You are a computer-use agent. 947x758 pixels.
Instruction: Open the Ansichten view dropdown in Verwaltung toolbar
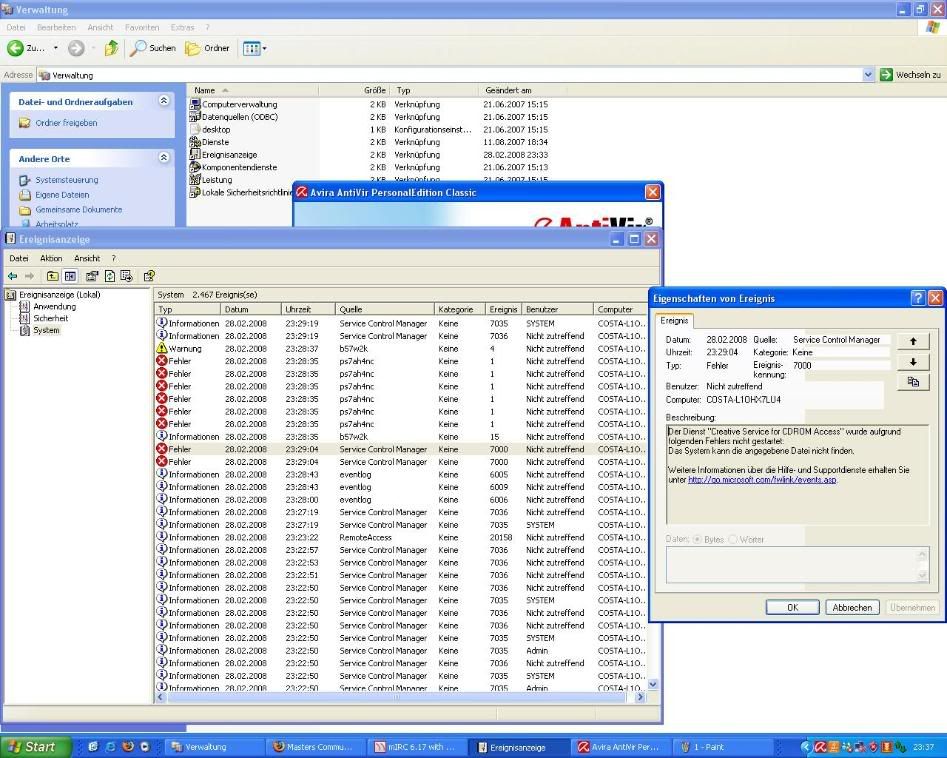pos(254,48)
